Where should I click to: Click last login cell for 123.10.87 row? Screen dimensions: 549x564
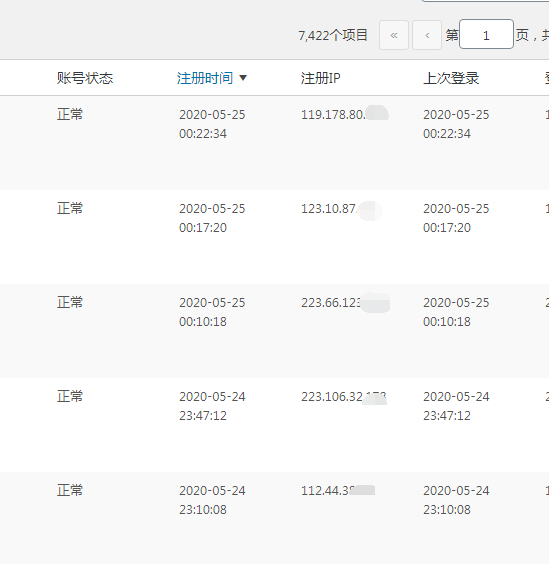click(x=456, y=218)
